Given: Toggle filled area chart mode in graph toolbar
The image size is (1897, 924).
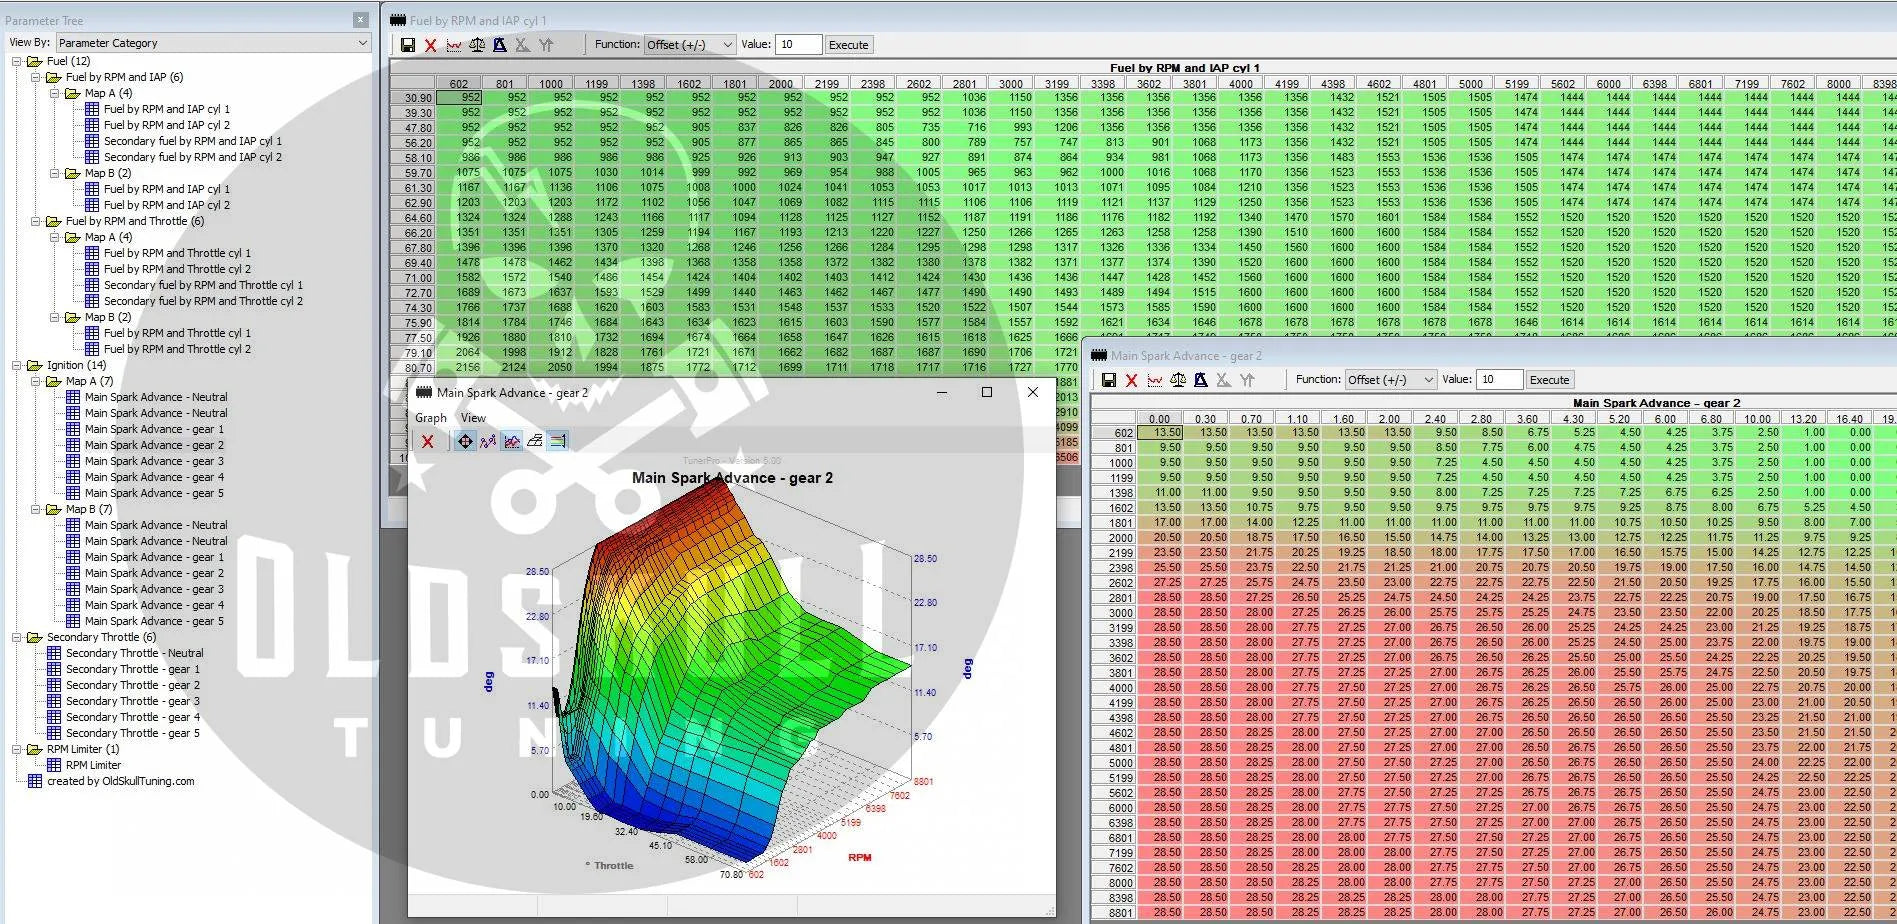Looking at the screenshot, I should pos(512,441).
